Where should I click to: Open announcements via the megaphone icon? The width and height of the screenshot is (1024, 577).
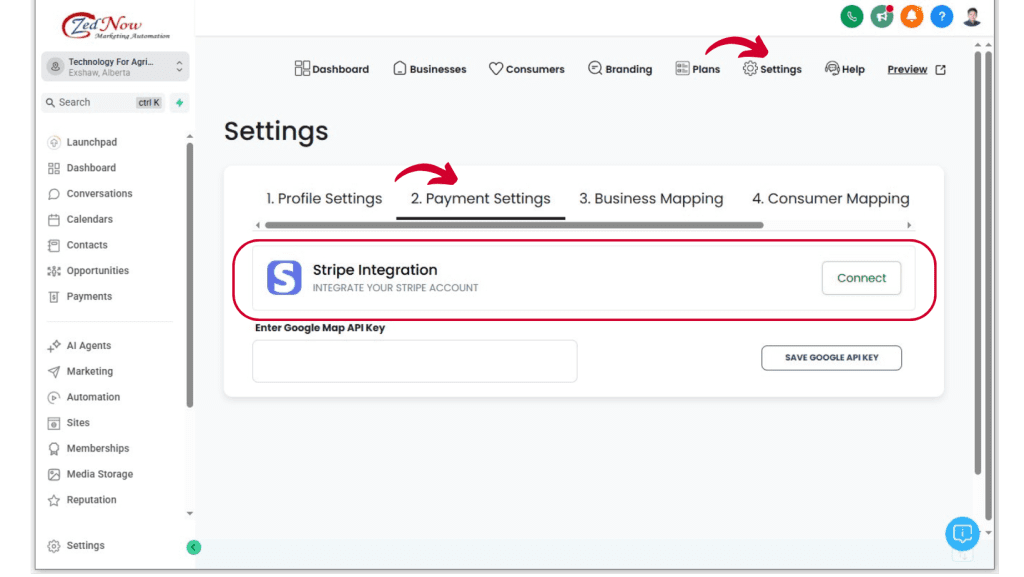[881, 16]
